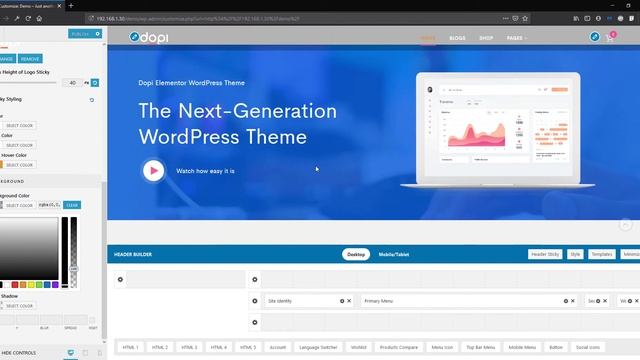Select the Mobile/Tablet tab in Header Builder
Screen dimensions: 640x360
pos(393,254)
